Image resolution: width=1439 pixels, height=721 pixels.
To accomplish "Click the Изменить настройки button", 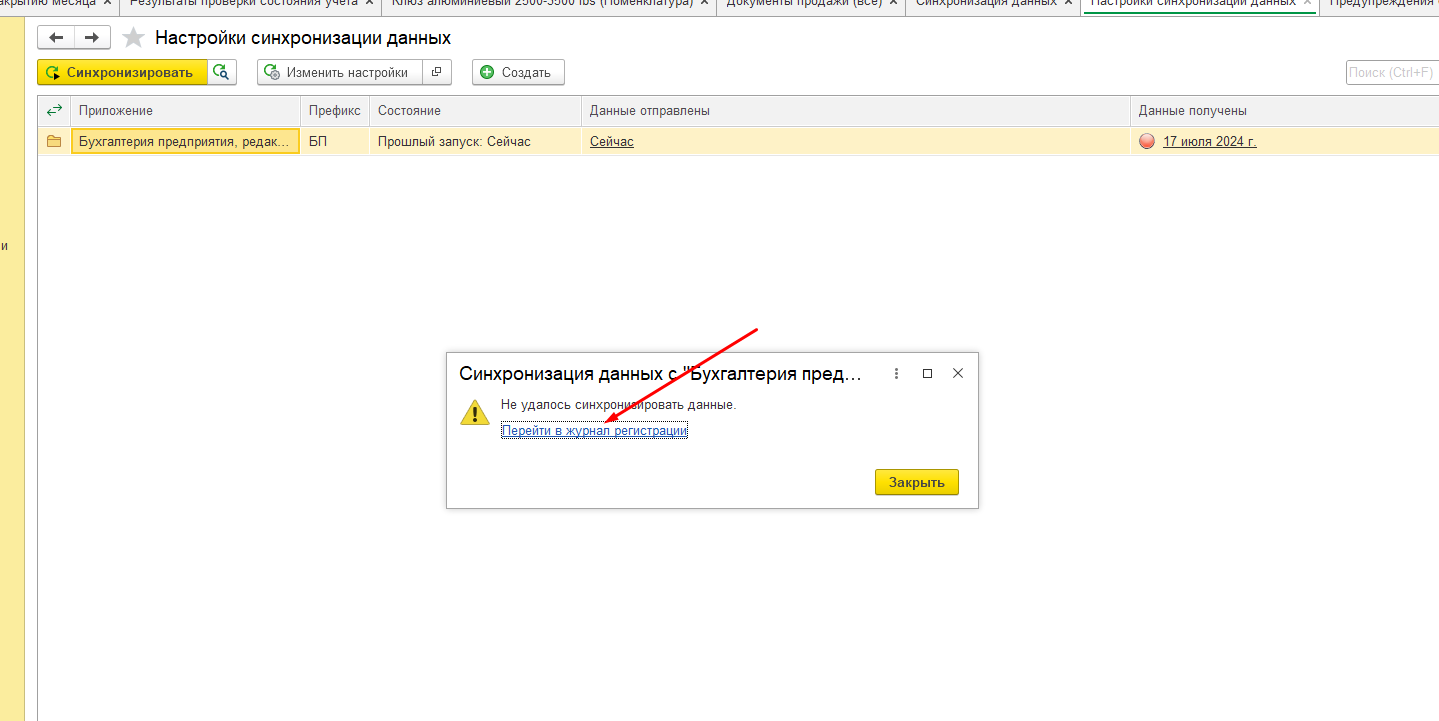I will tap(340, 72).
